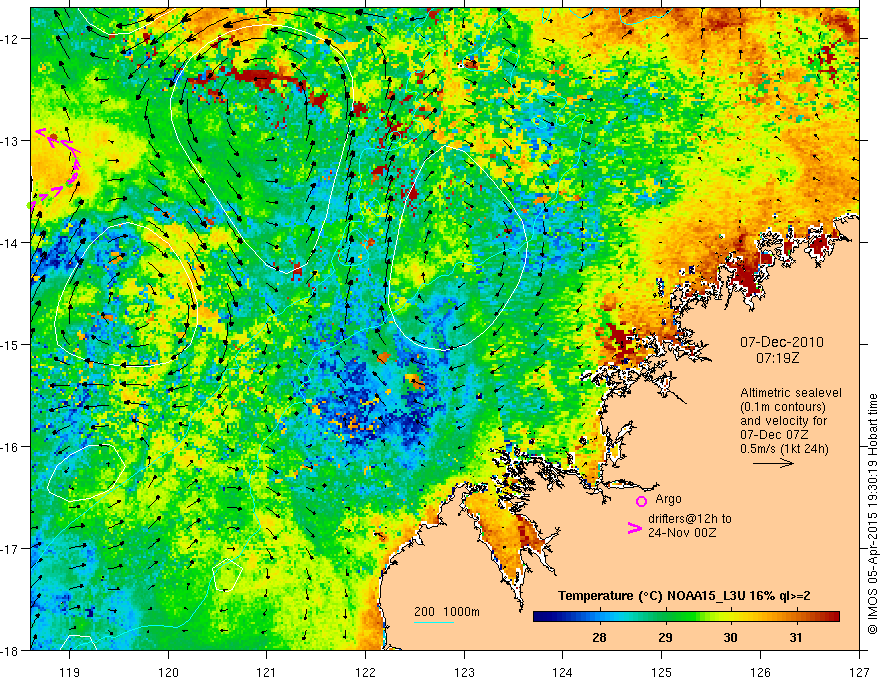Click longitude axis label 124
Image resolution: width=880 pixels, height=680 pixels.
tap(563, 672)
